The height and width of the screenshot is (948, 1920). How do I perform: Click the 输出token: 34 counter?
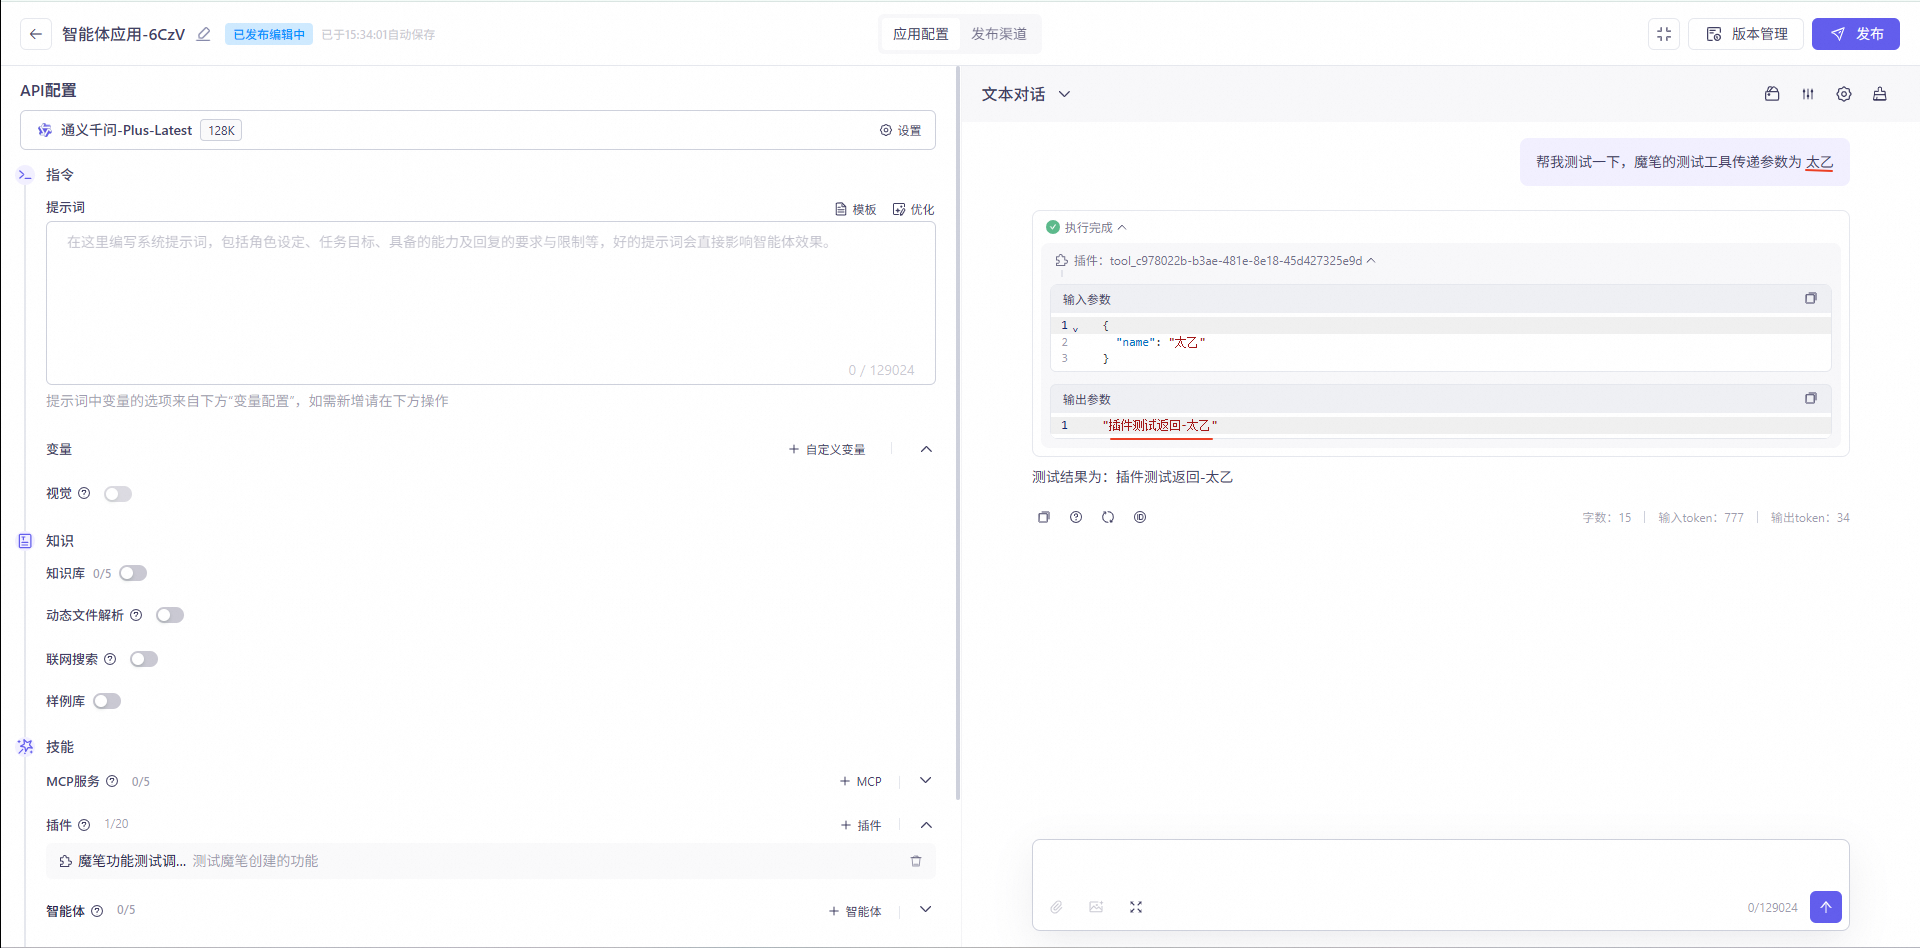1810,518
